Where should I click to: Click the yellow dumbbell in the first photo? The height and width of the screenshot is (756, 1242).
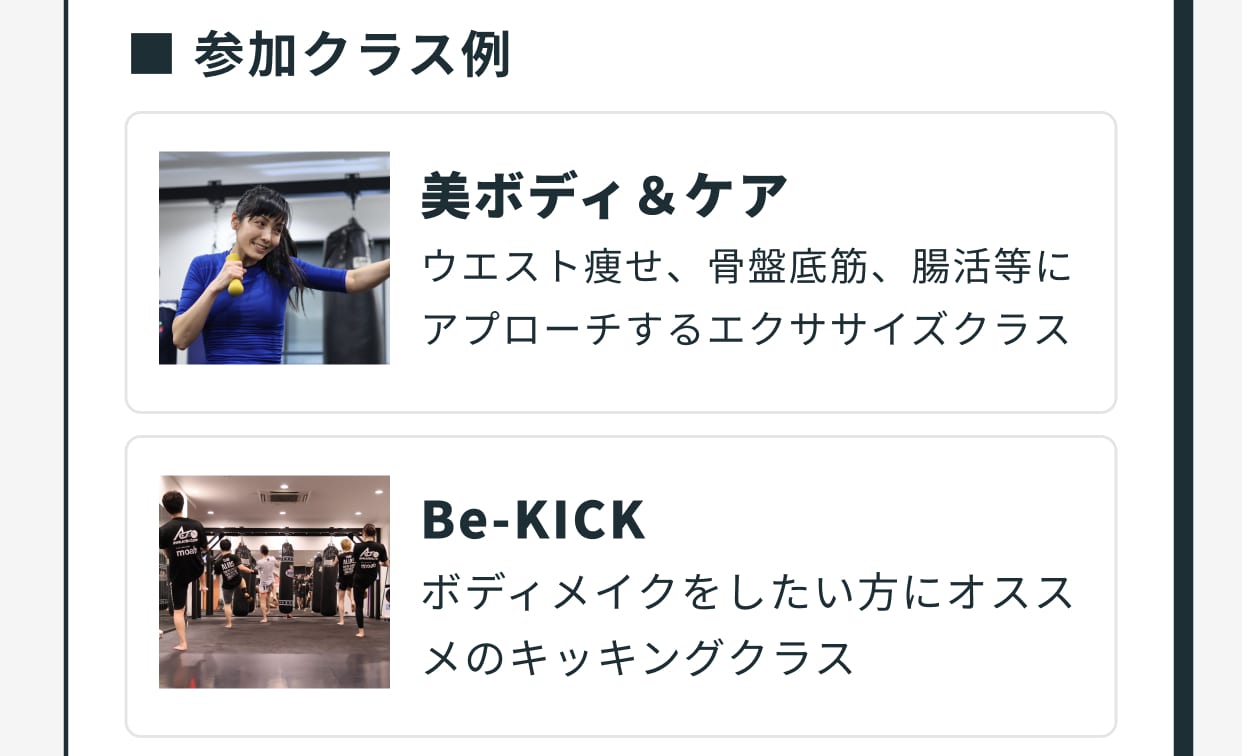pyautogui.click(x=234, y=273)
